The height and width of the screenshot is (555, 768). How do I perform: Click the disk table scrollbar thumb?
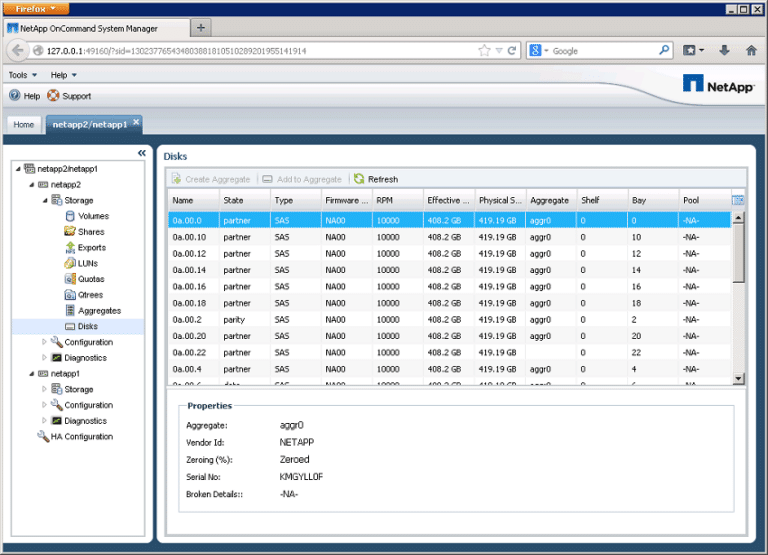[739, 253]
